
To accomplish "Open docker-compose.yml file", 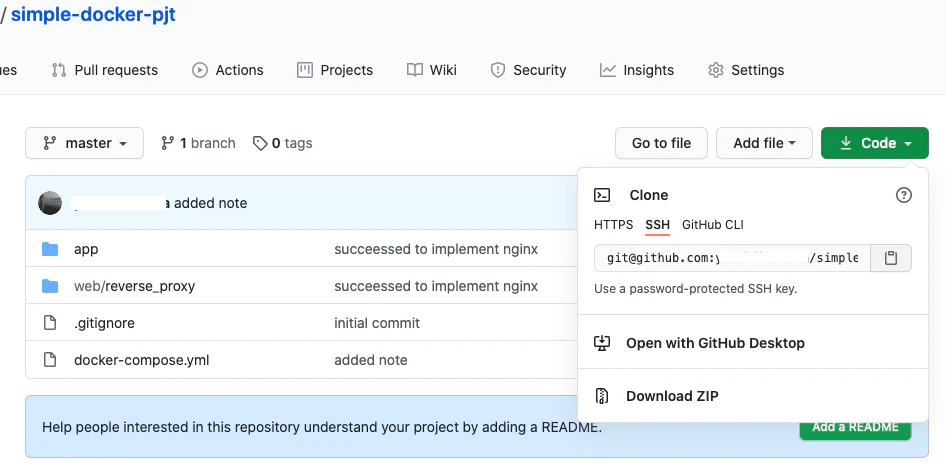I will tap(142, 360).
